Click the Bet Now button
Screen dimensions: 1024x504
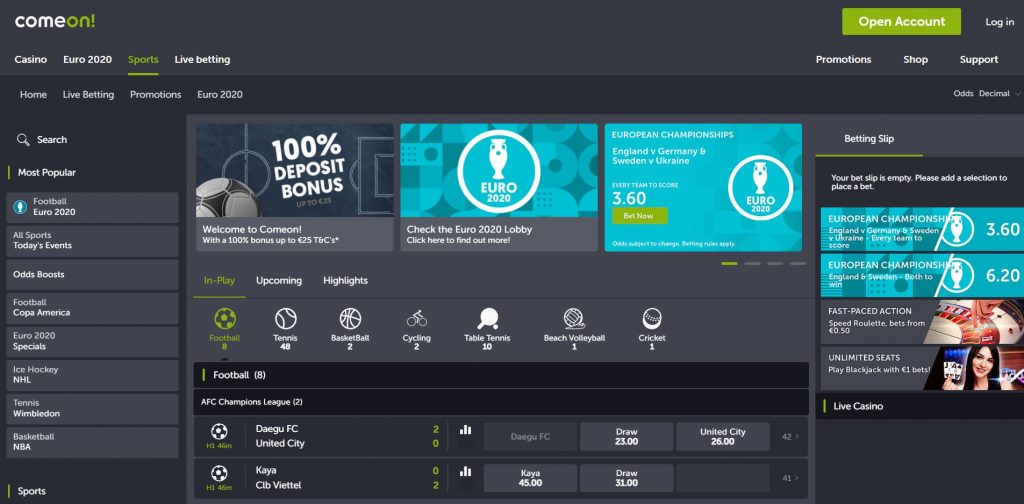(639, 215)
